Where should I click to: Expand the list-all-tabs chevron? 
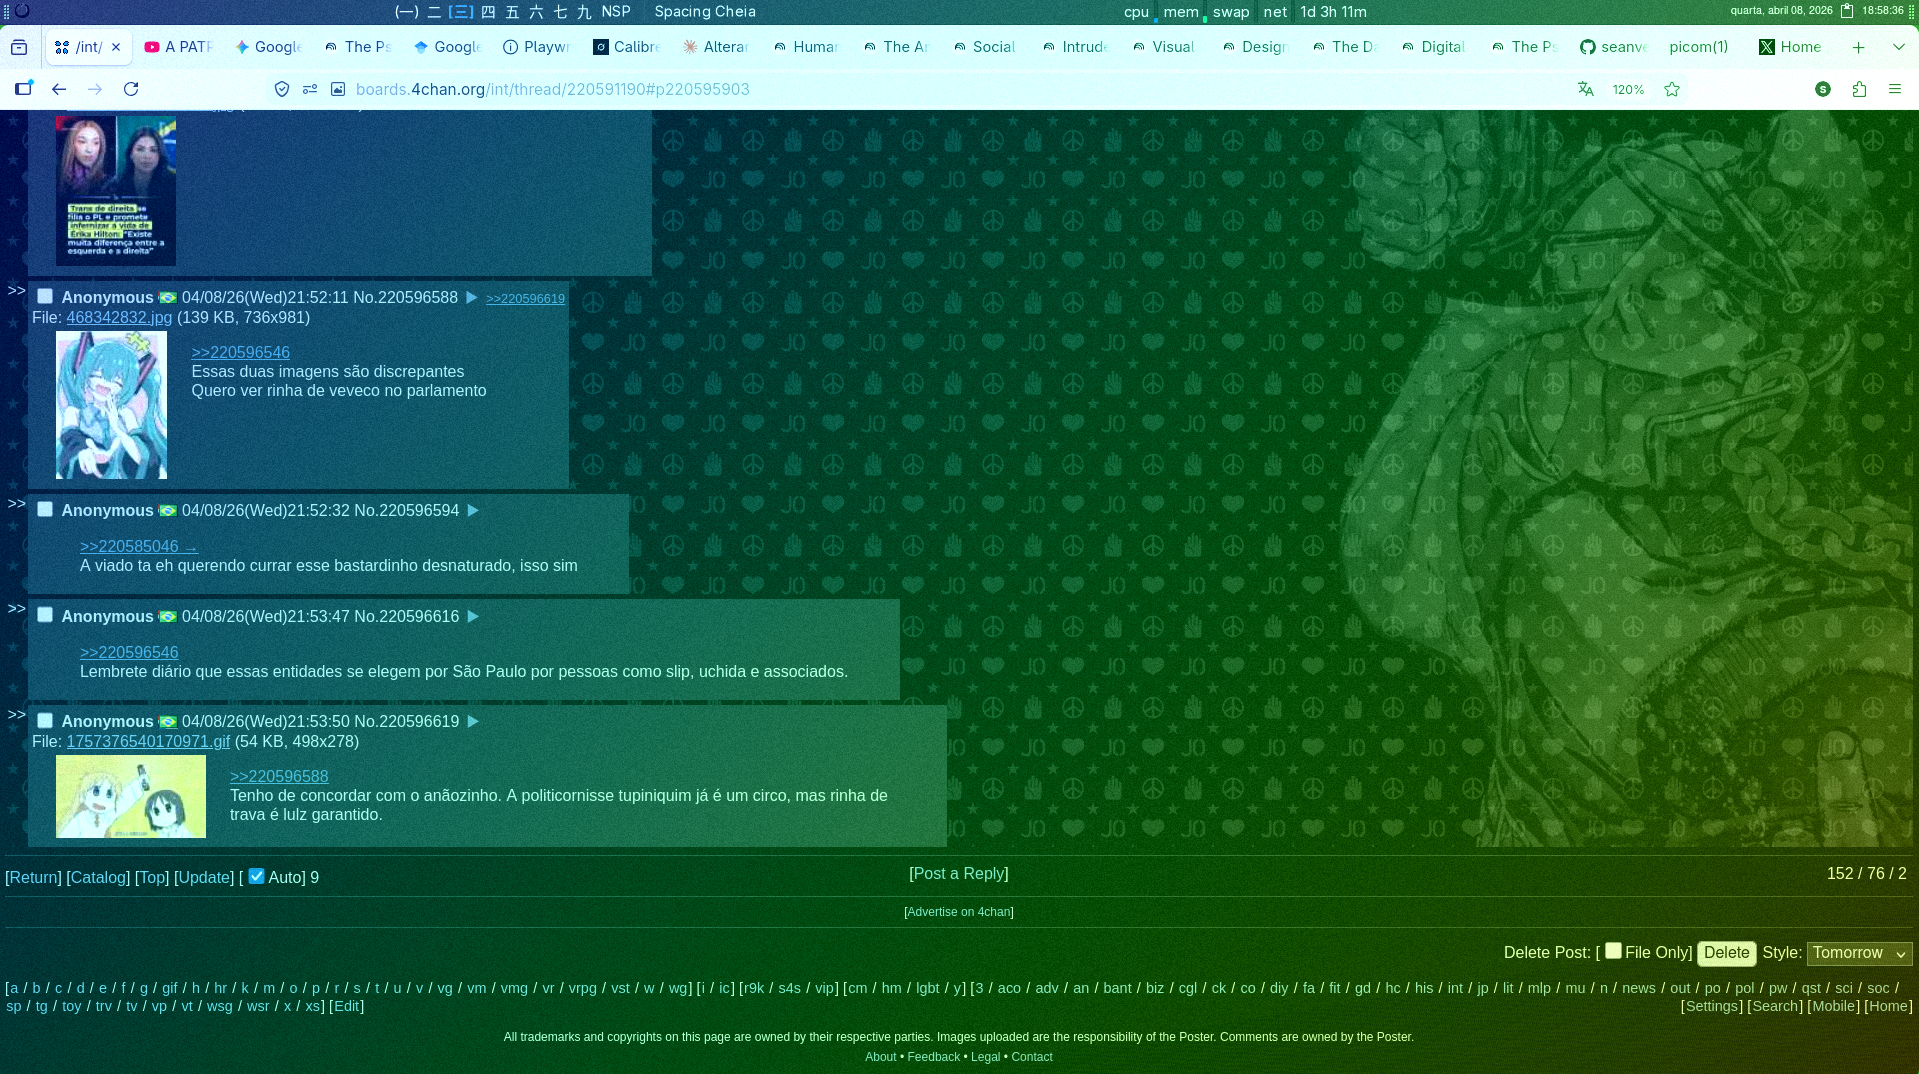tap(1898, 47)
